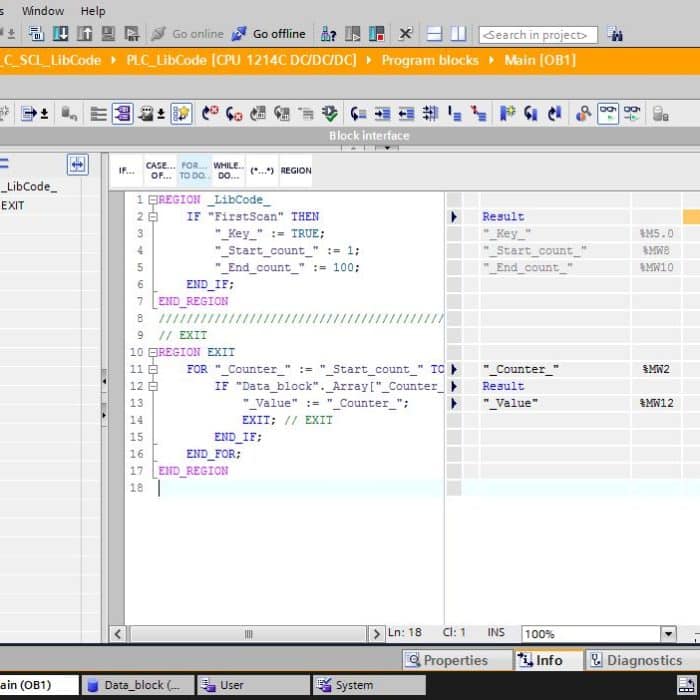This screenshot has height=700, width=700.
Task: Collapse the FOR loop at line 11
Action: pyautogui.click(x=153, y=369)
